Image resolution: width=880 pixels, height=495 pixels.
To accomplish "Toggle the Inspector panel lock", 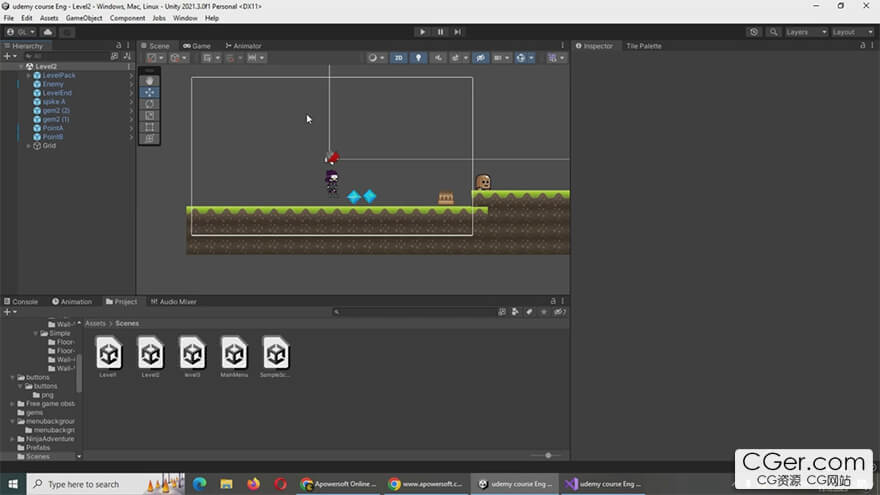I will pyautogui.click(x=863, y=45).
